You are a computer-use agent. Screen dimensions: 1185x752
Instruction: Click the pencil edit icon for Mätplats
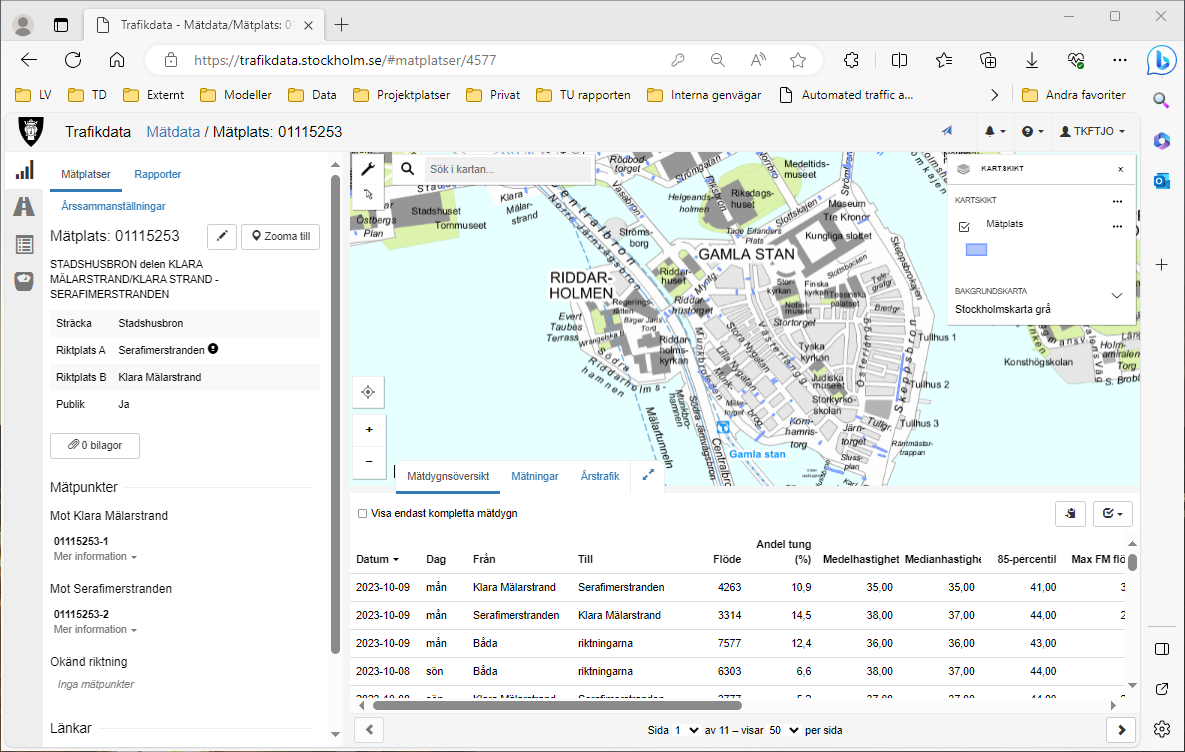tap(222, 237)
